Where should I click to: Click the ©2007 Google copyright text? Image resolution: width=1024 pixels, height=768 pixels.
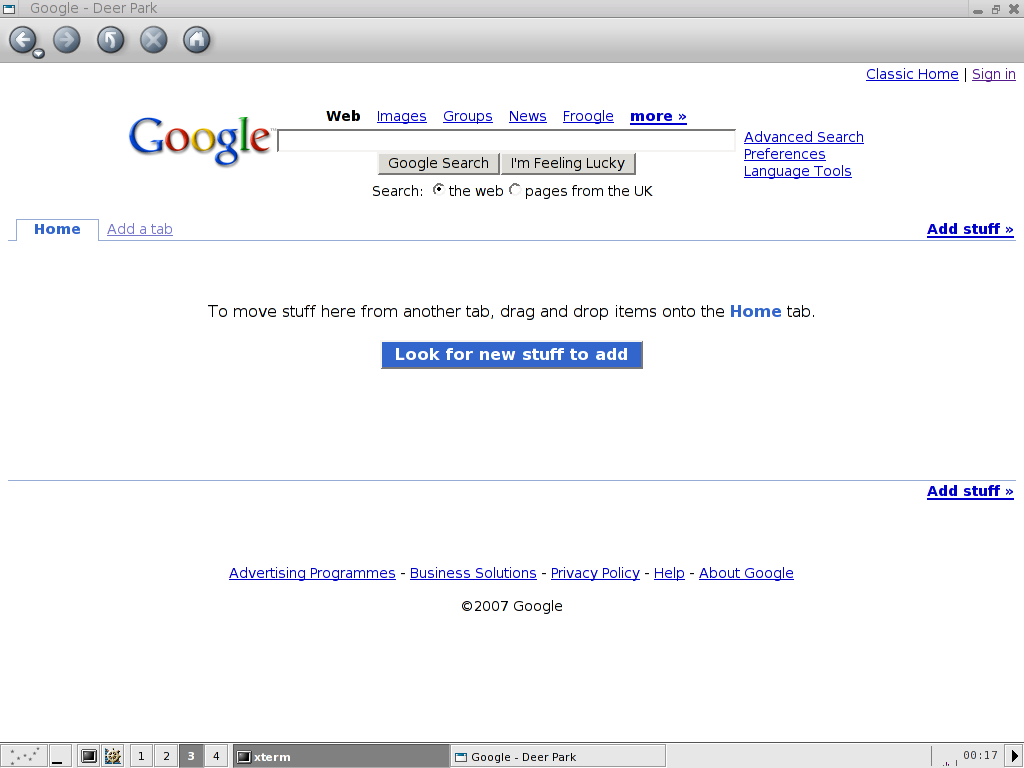tap(511, 606)
